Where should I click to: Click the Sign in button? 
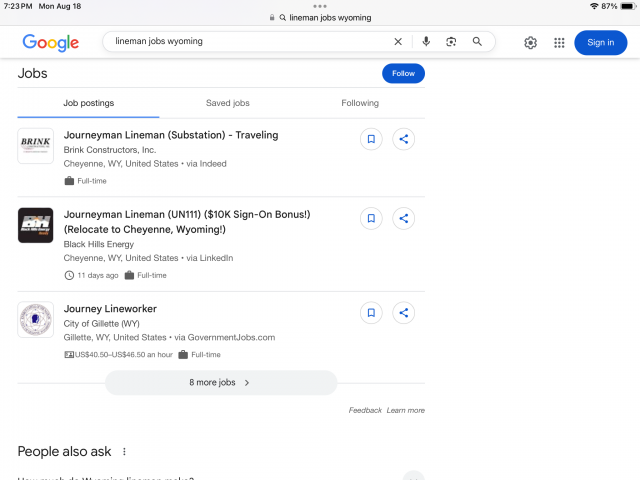coord(600,42)
